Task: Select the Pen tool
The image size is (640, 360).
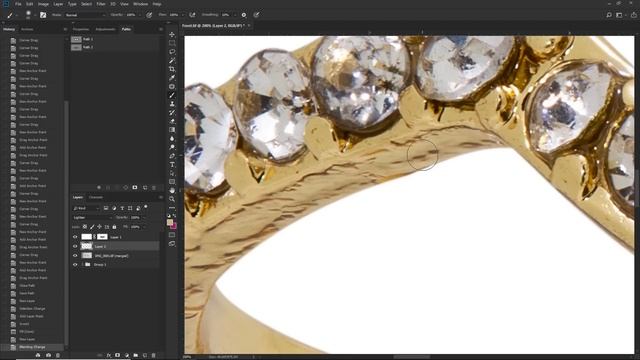Action: coord(172,156)
